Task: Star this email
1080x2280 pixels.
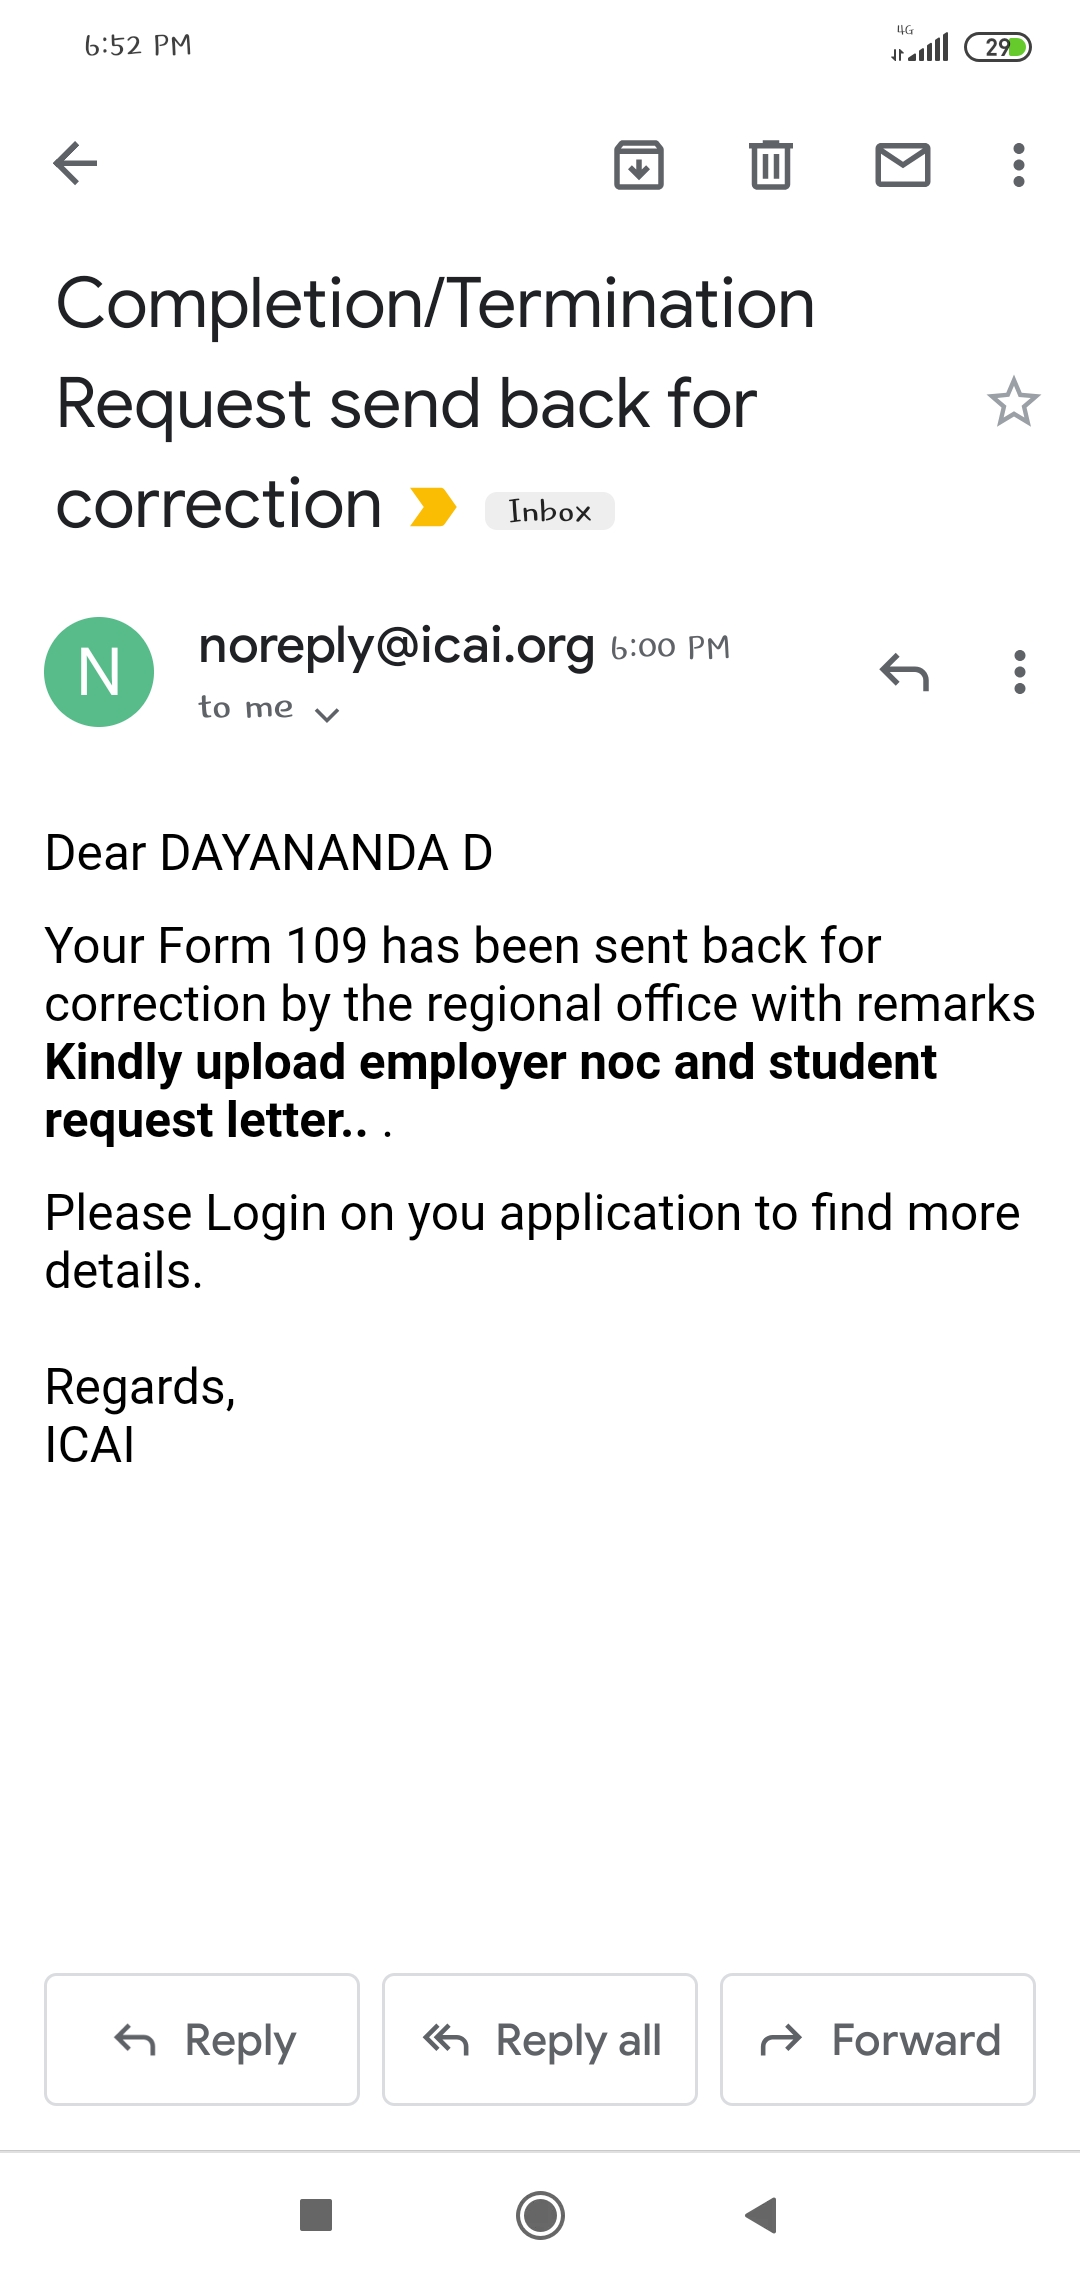Action: pos(1013,402)
